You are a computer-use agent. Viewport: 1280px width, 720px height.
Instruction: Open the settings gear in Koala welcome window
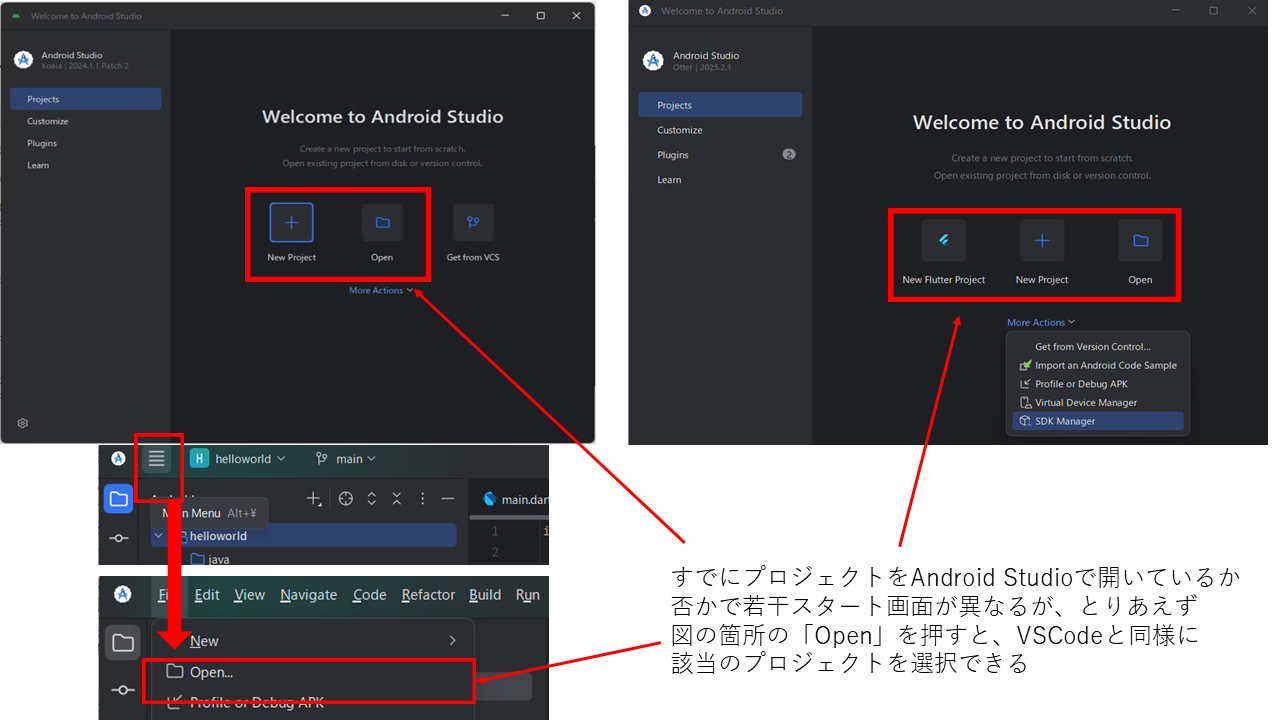pyautogui.click(x=22, y=423)
